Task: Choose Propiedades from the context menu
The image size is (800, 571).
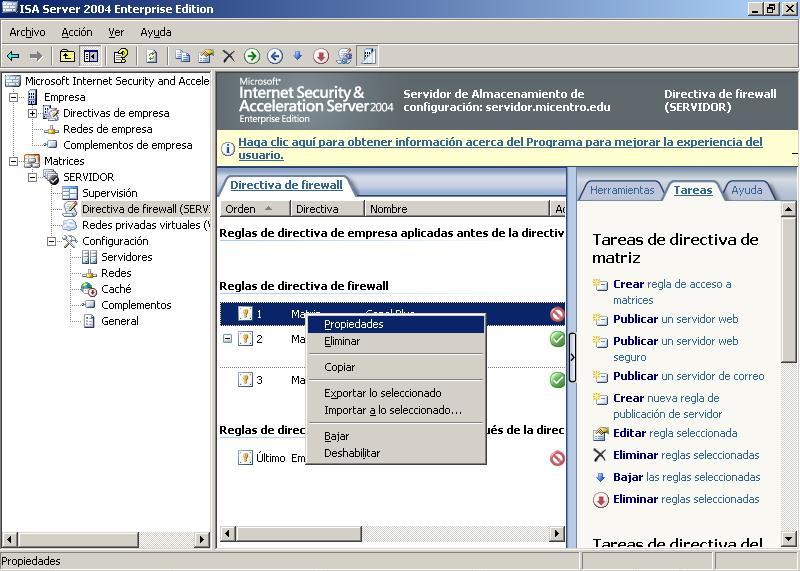Action: click(354, 324)
